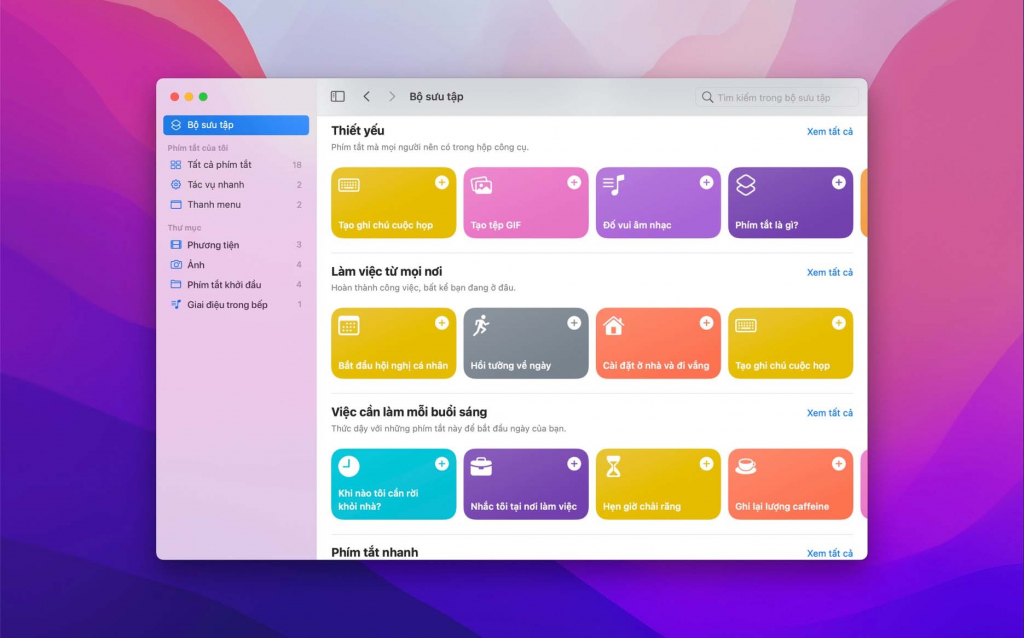Open the 'Ghi lại lượng caffeine' shortcut card
1024x638 pixels.
click(790, 484)
